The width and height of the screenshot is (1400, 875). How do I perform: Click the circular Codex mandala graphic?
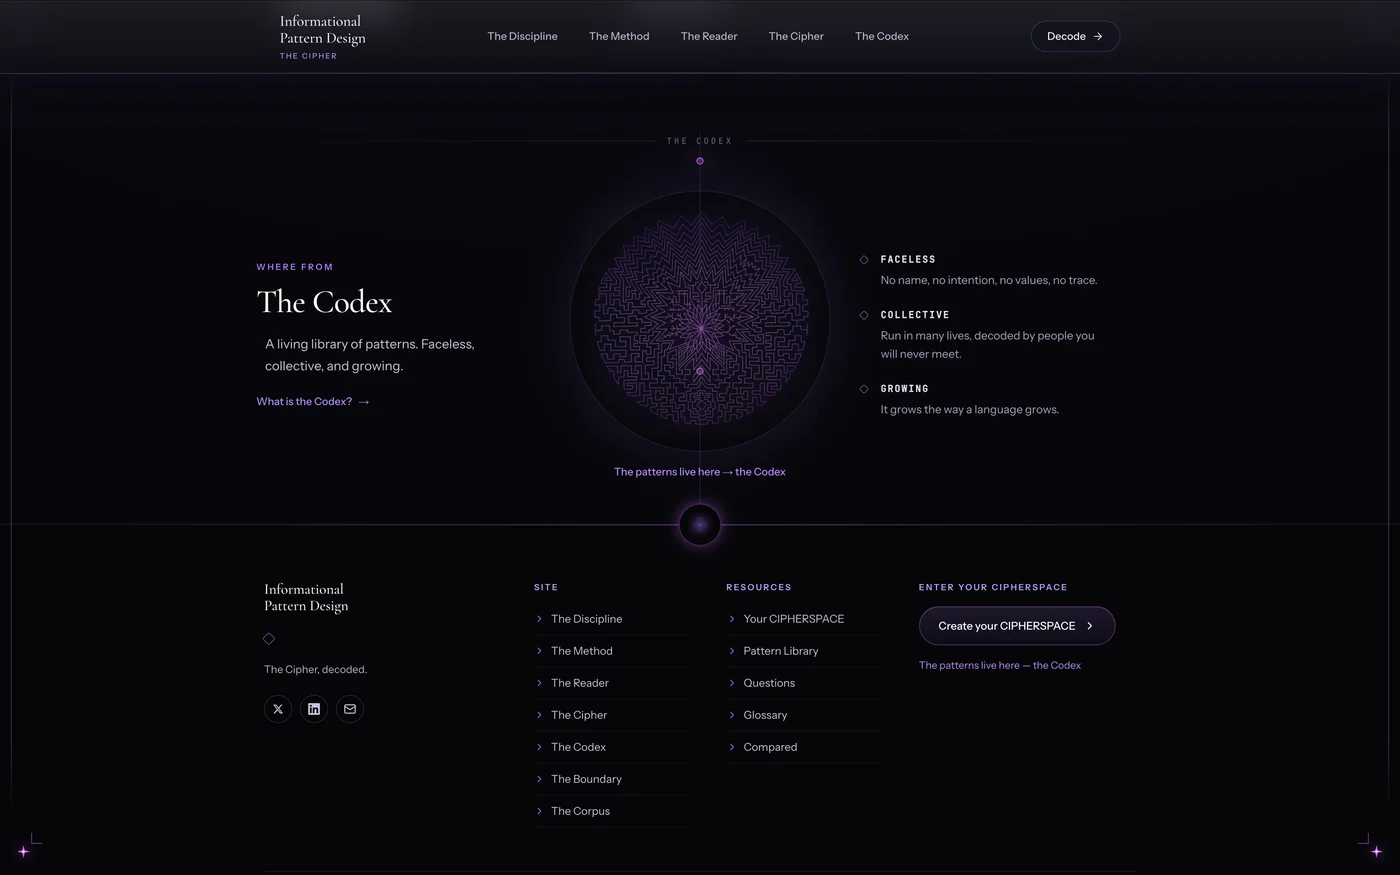click(x=700, y=322)
